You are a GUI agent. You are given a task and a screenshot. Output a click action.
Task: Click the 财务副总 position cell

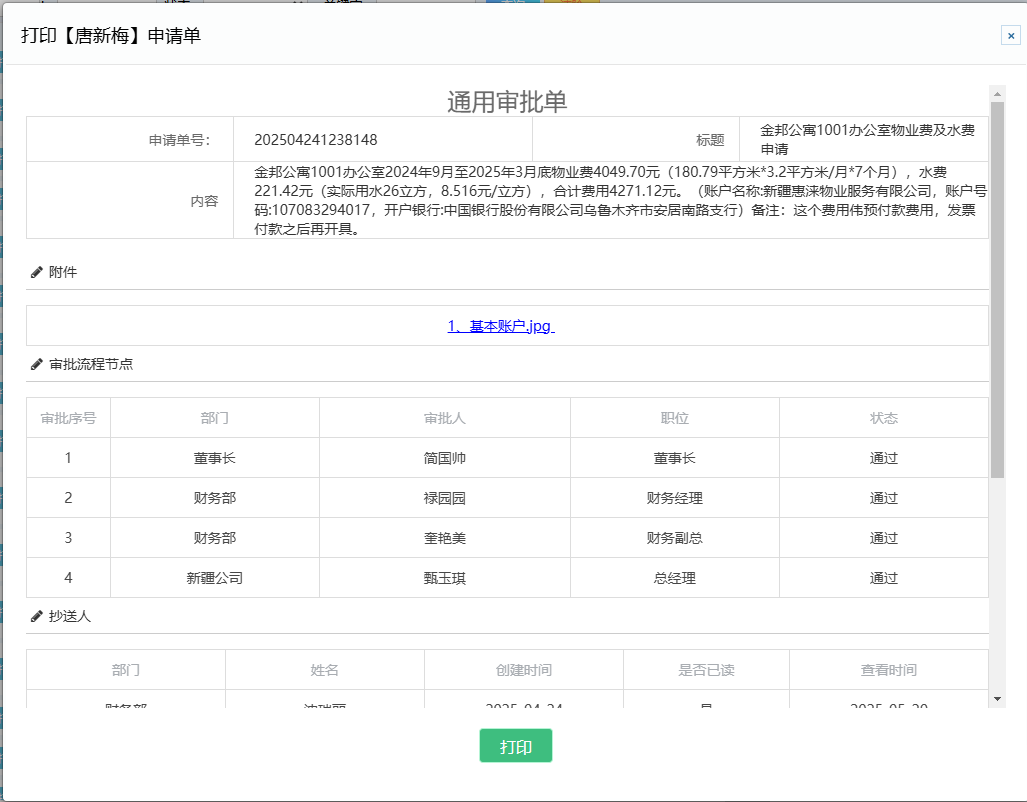pyautogui.click(x=674, y=538)
